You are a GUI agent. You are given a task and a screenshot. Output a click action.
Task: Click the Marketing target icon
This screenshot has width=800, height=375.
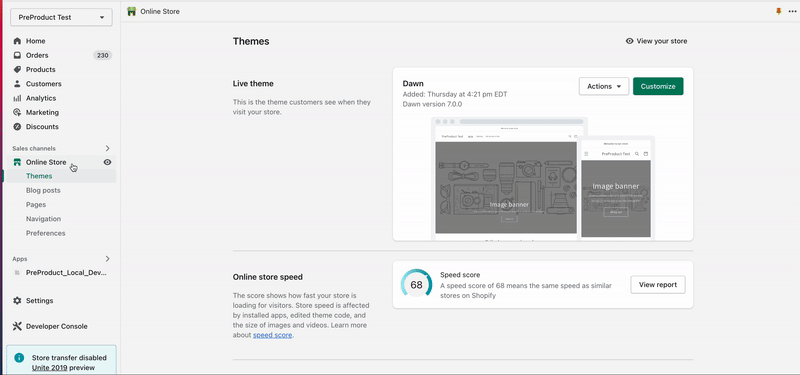(x=17, y=112)
